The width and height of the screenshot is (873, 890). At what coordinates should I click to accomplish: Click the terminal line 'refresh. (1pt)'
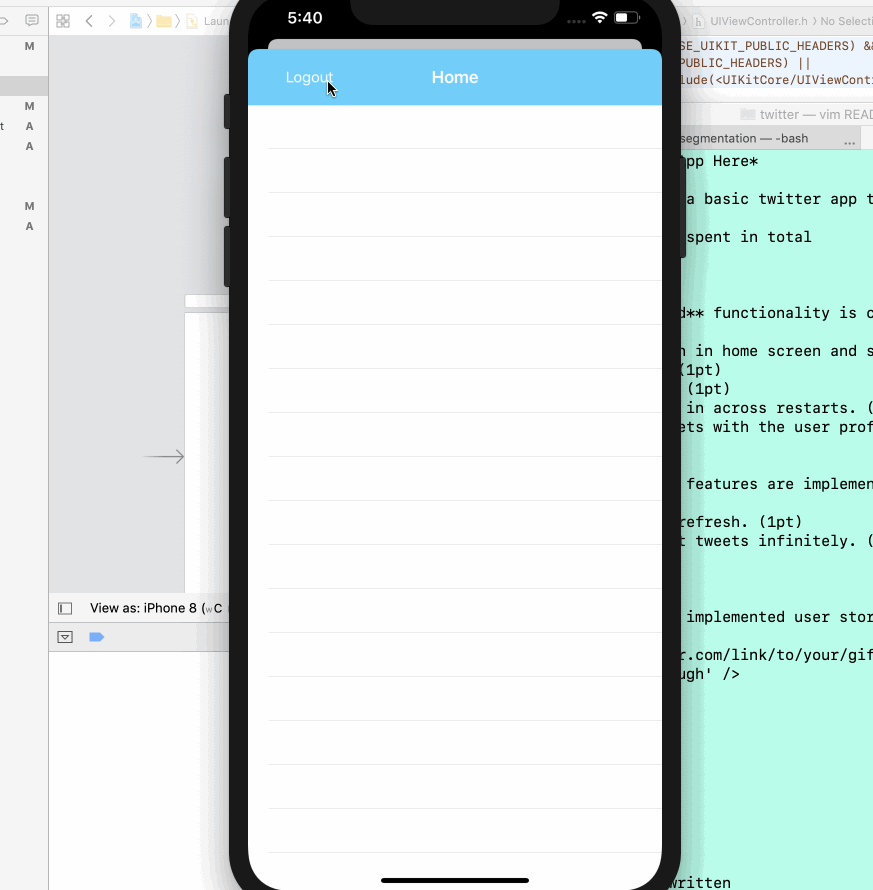click(741, 522)
